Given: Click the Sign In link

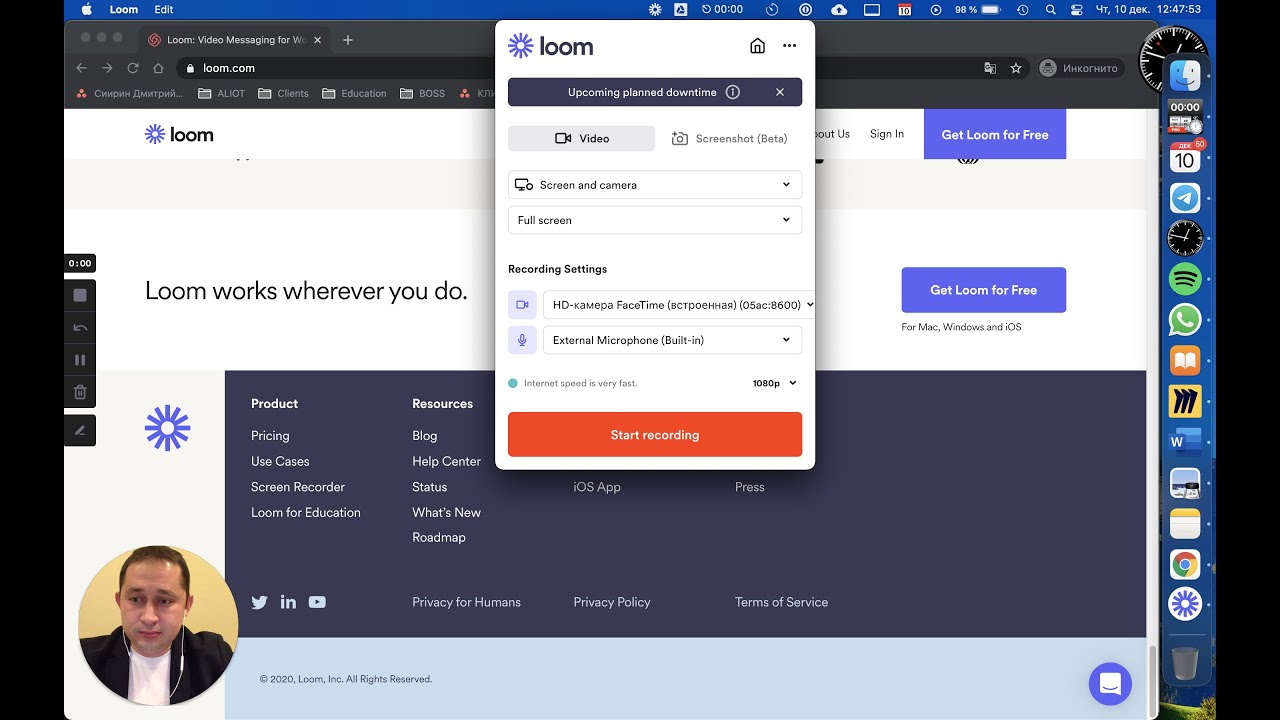Looking at the screenshot, I should click(x=887, y=134).
